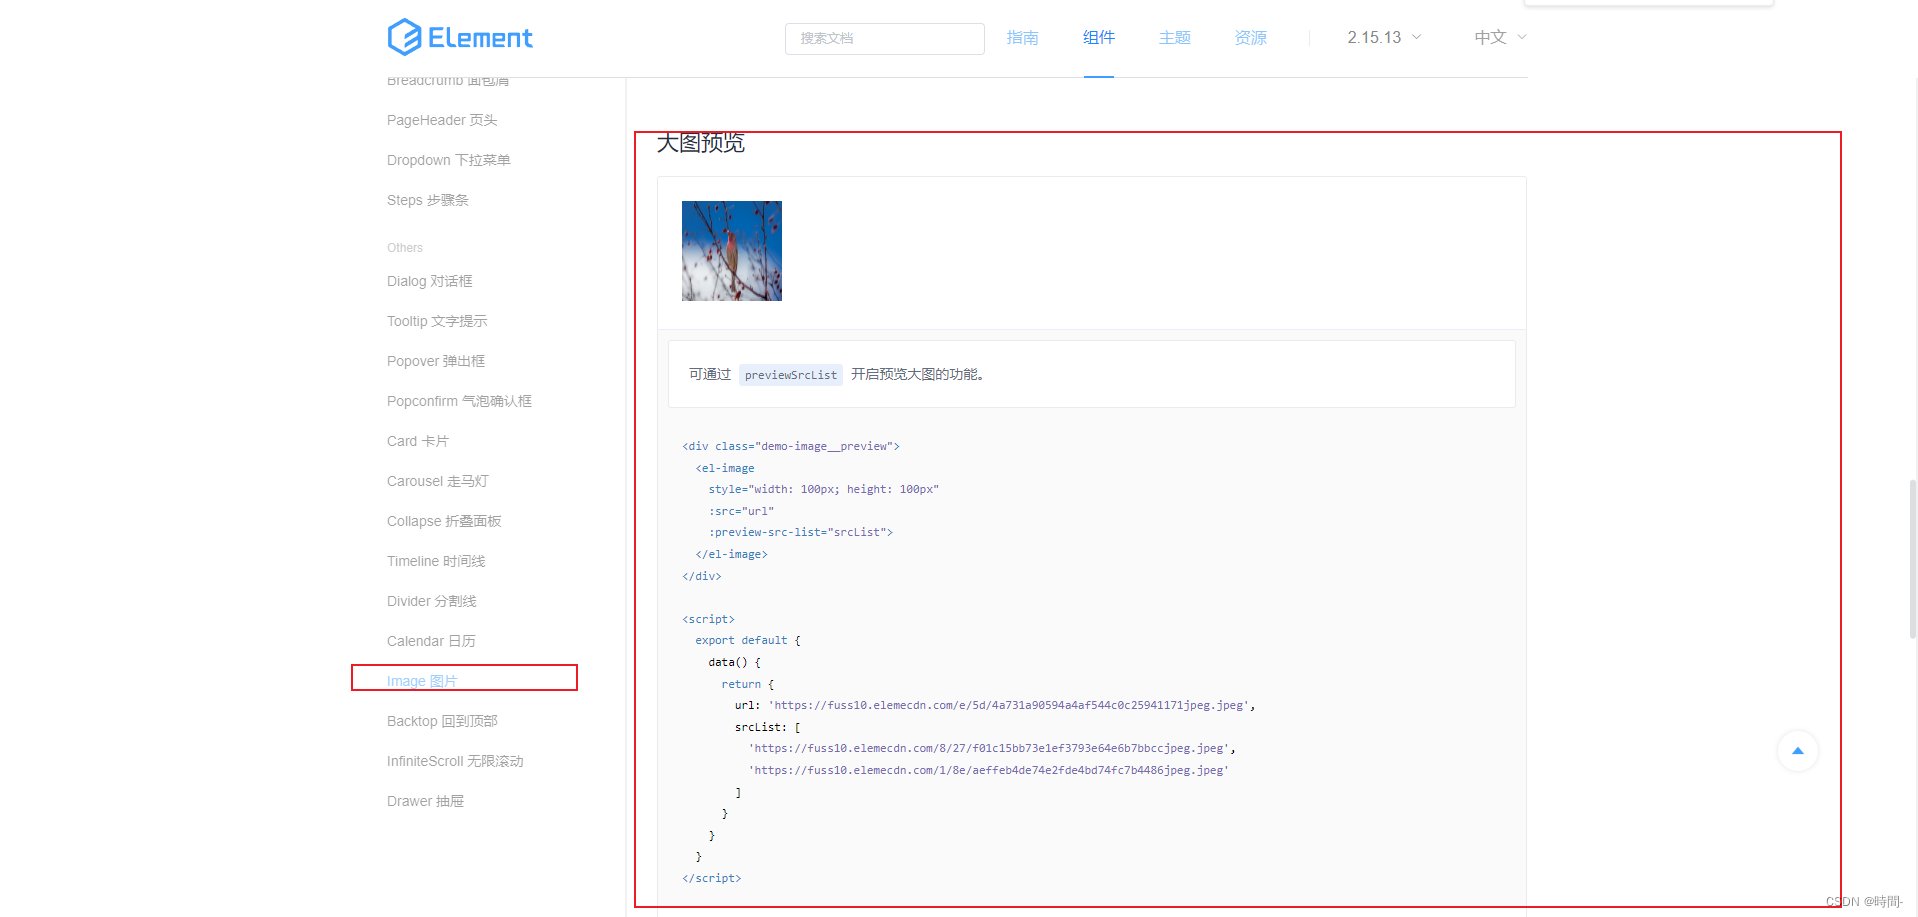Image resolution: width=1918 pixels, height=917 pixels.
Task: Open the 资源 nav tab
Action: click(1250, 37)
